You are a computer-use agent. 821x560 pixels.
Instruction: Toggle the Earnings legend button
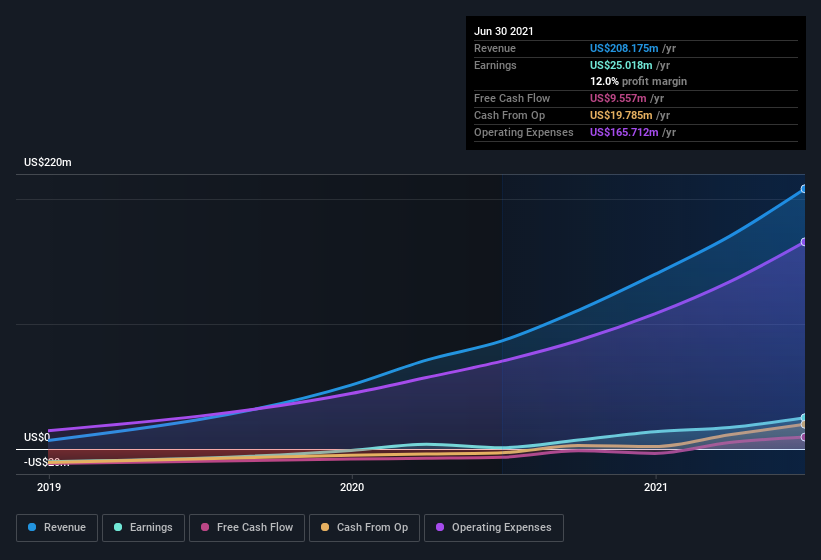143,528
